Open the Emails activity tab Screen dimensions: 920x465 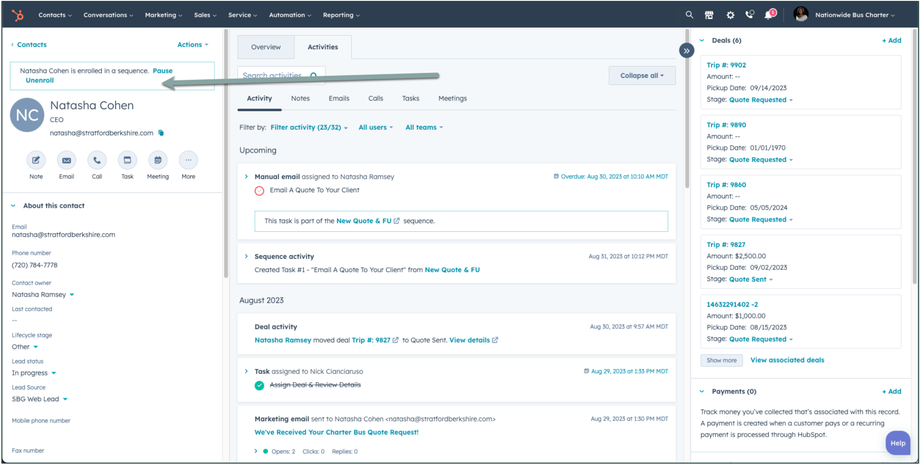(x=339, y=99)
